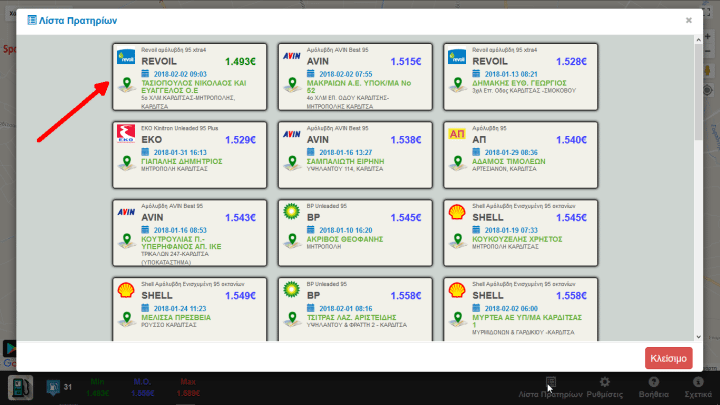The height and width of the screenshot is (405, 720).
Task: Click the map pin on the REVOIL 1.528€ card
Action: (457, 85)
